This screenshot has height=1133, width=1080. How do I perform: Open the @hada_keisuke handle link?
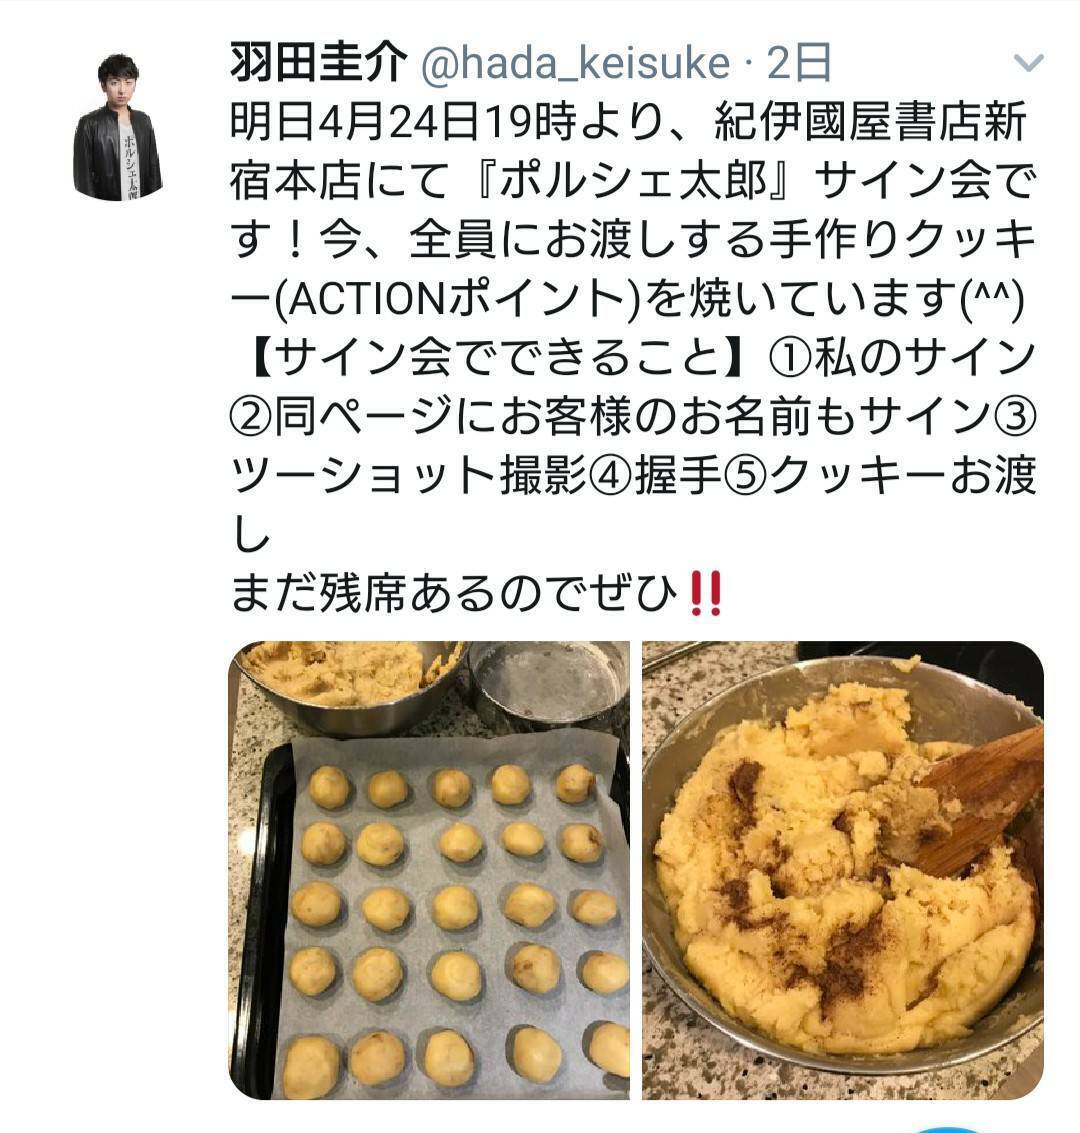(x=575, y=64)
